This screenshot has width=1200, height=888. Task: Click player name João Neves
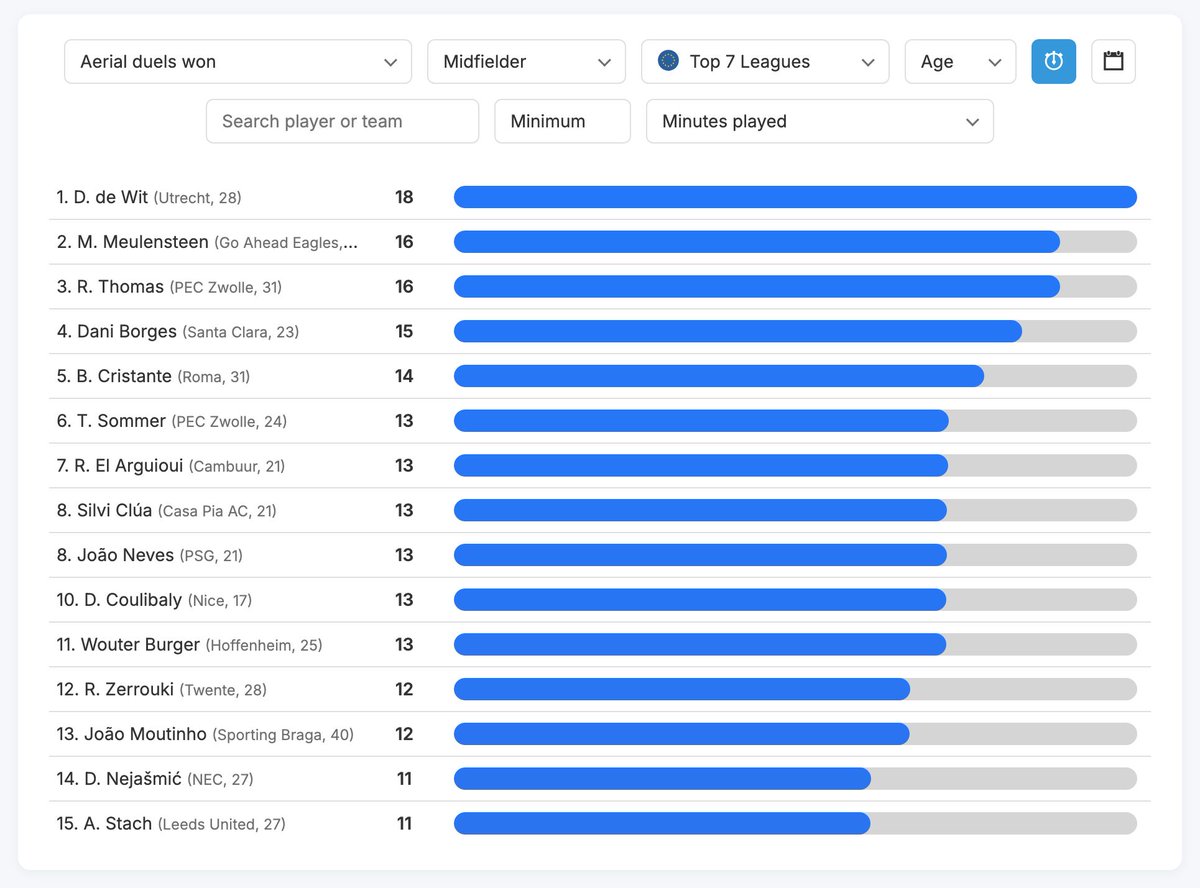click(125, 555)
